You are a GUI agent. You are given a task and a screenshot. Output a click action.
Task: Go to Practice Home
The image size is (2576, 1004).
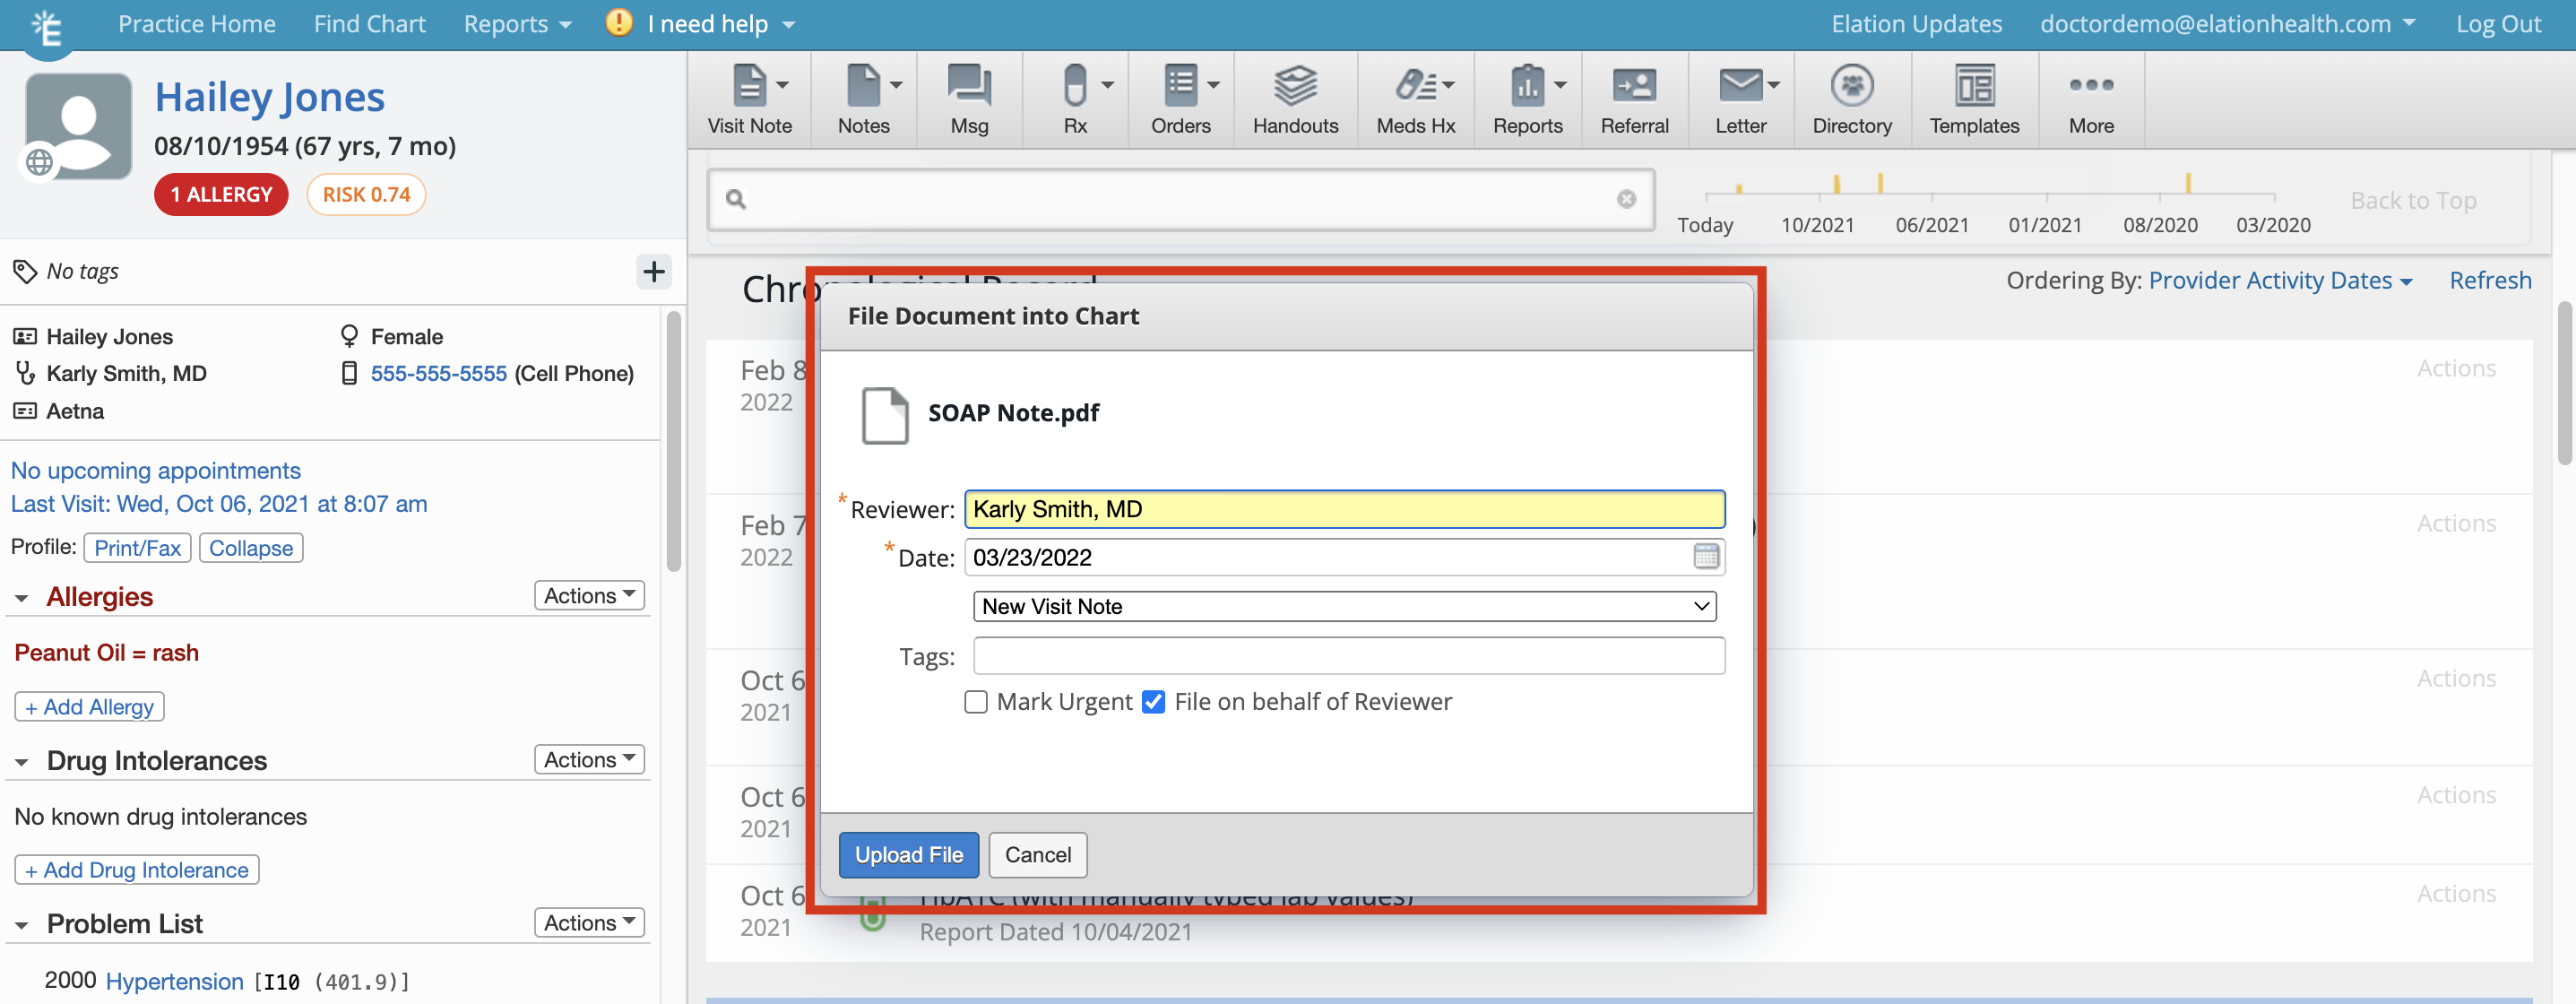click(x=196, y=23)
